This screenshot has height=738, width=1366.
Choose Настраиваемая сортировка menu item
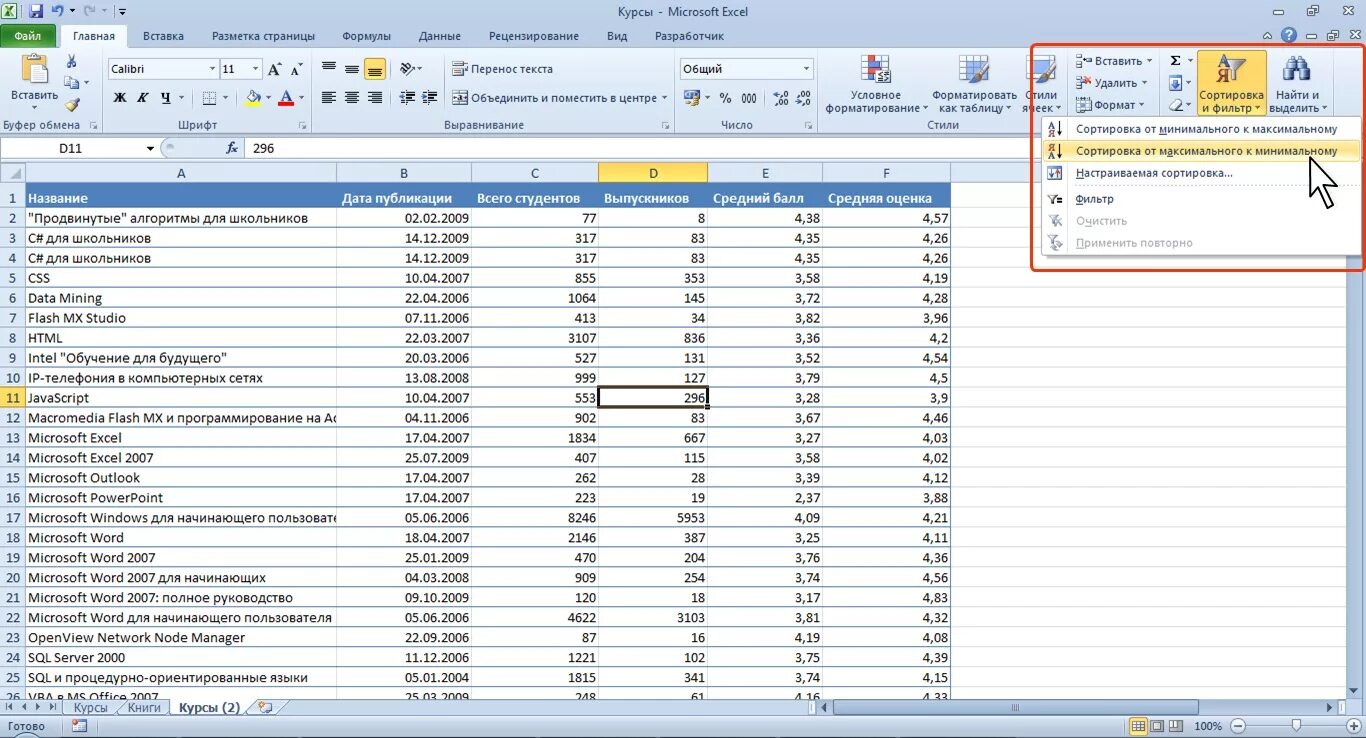point(1202,173)
